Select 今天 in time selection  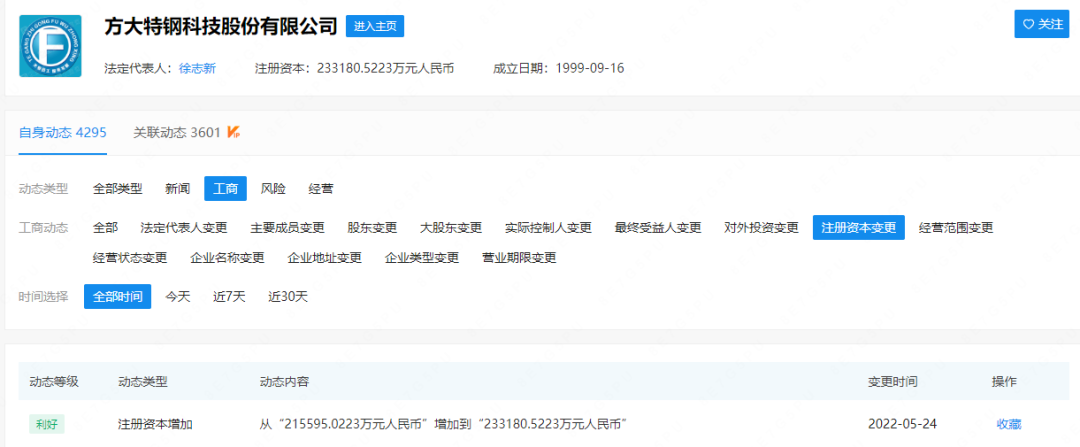[178, 296]
